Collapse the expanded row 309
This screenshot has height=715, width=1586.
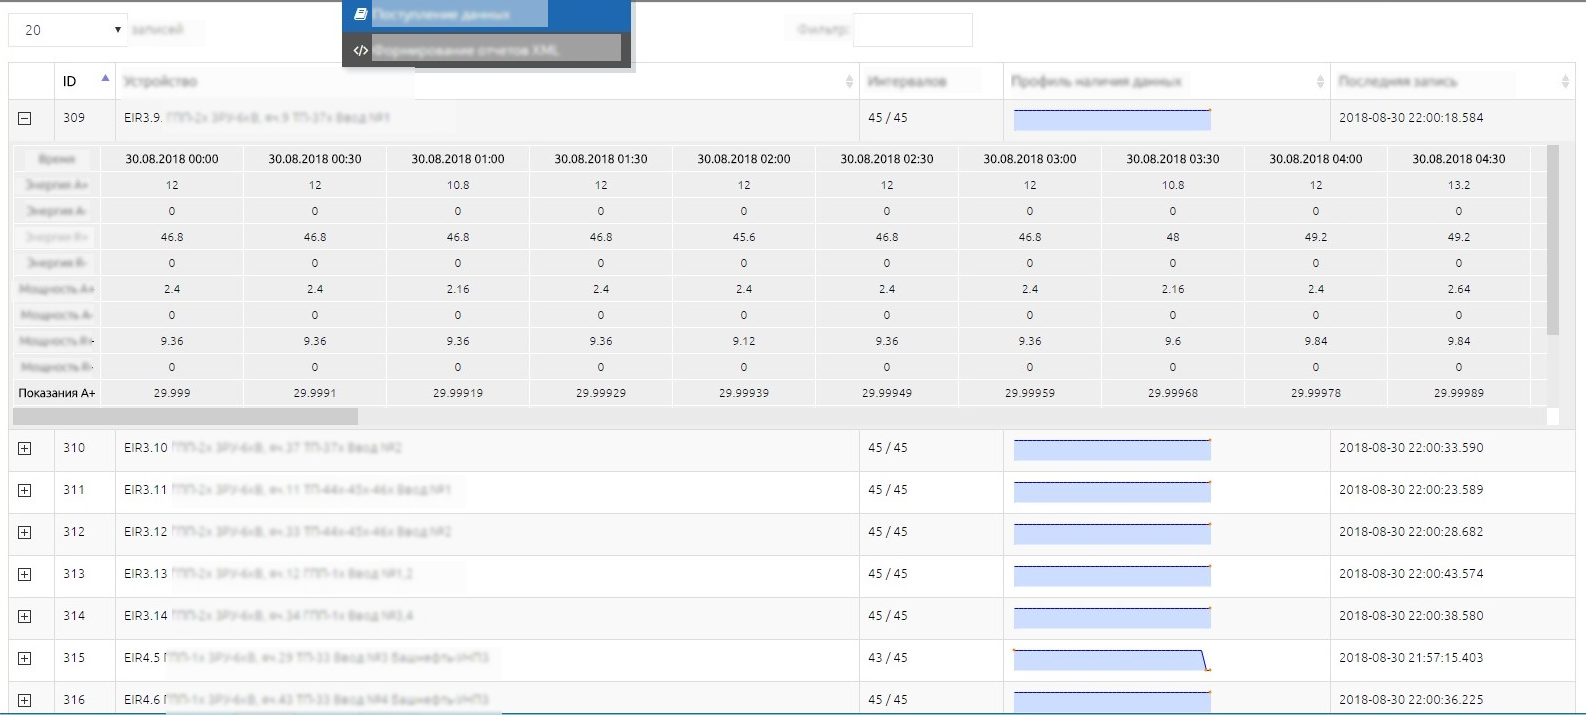click(25, 118)
